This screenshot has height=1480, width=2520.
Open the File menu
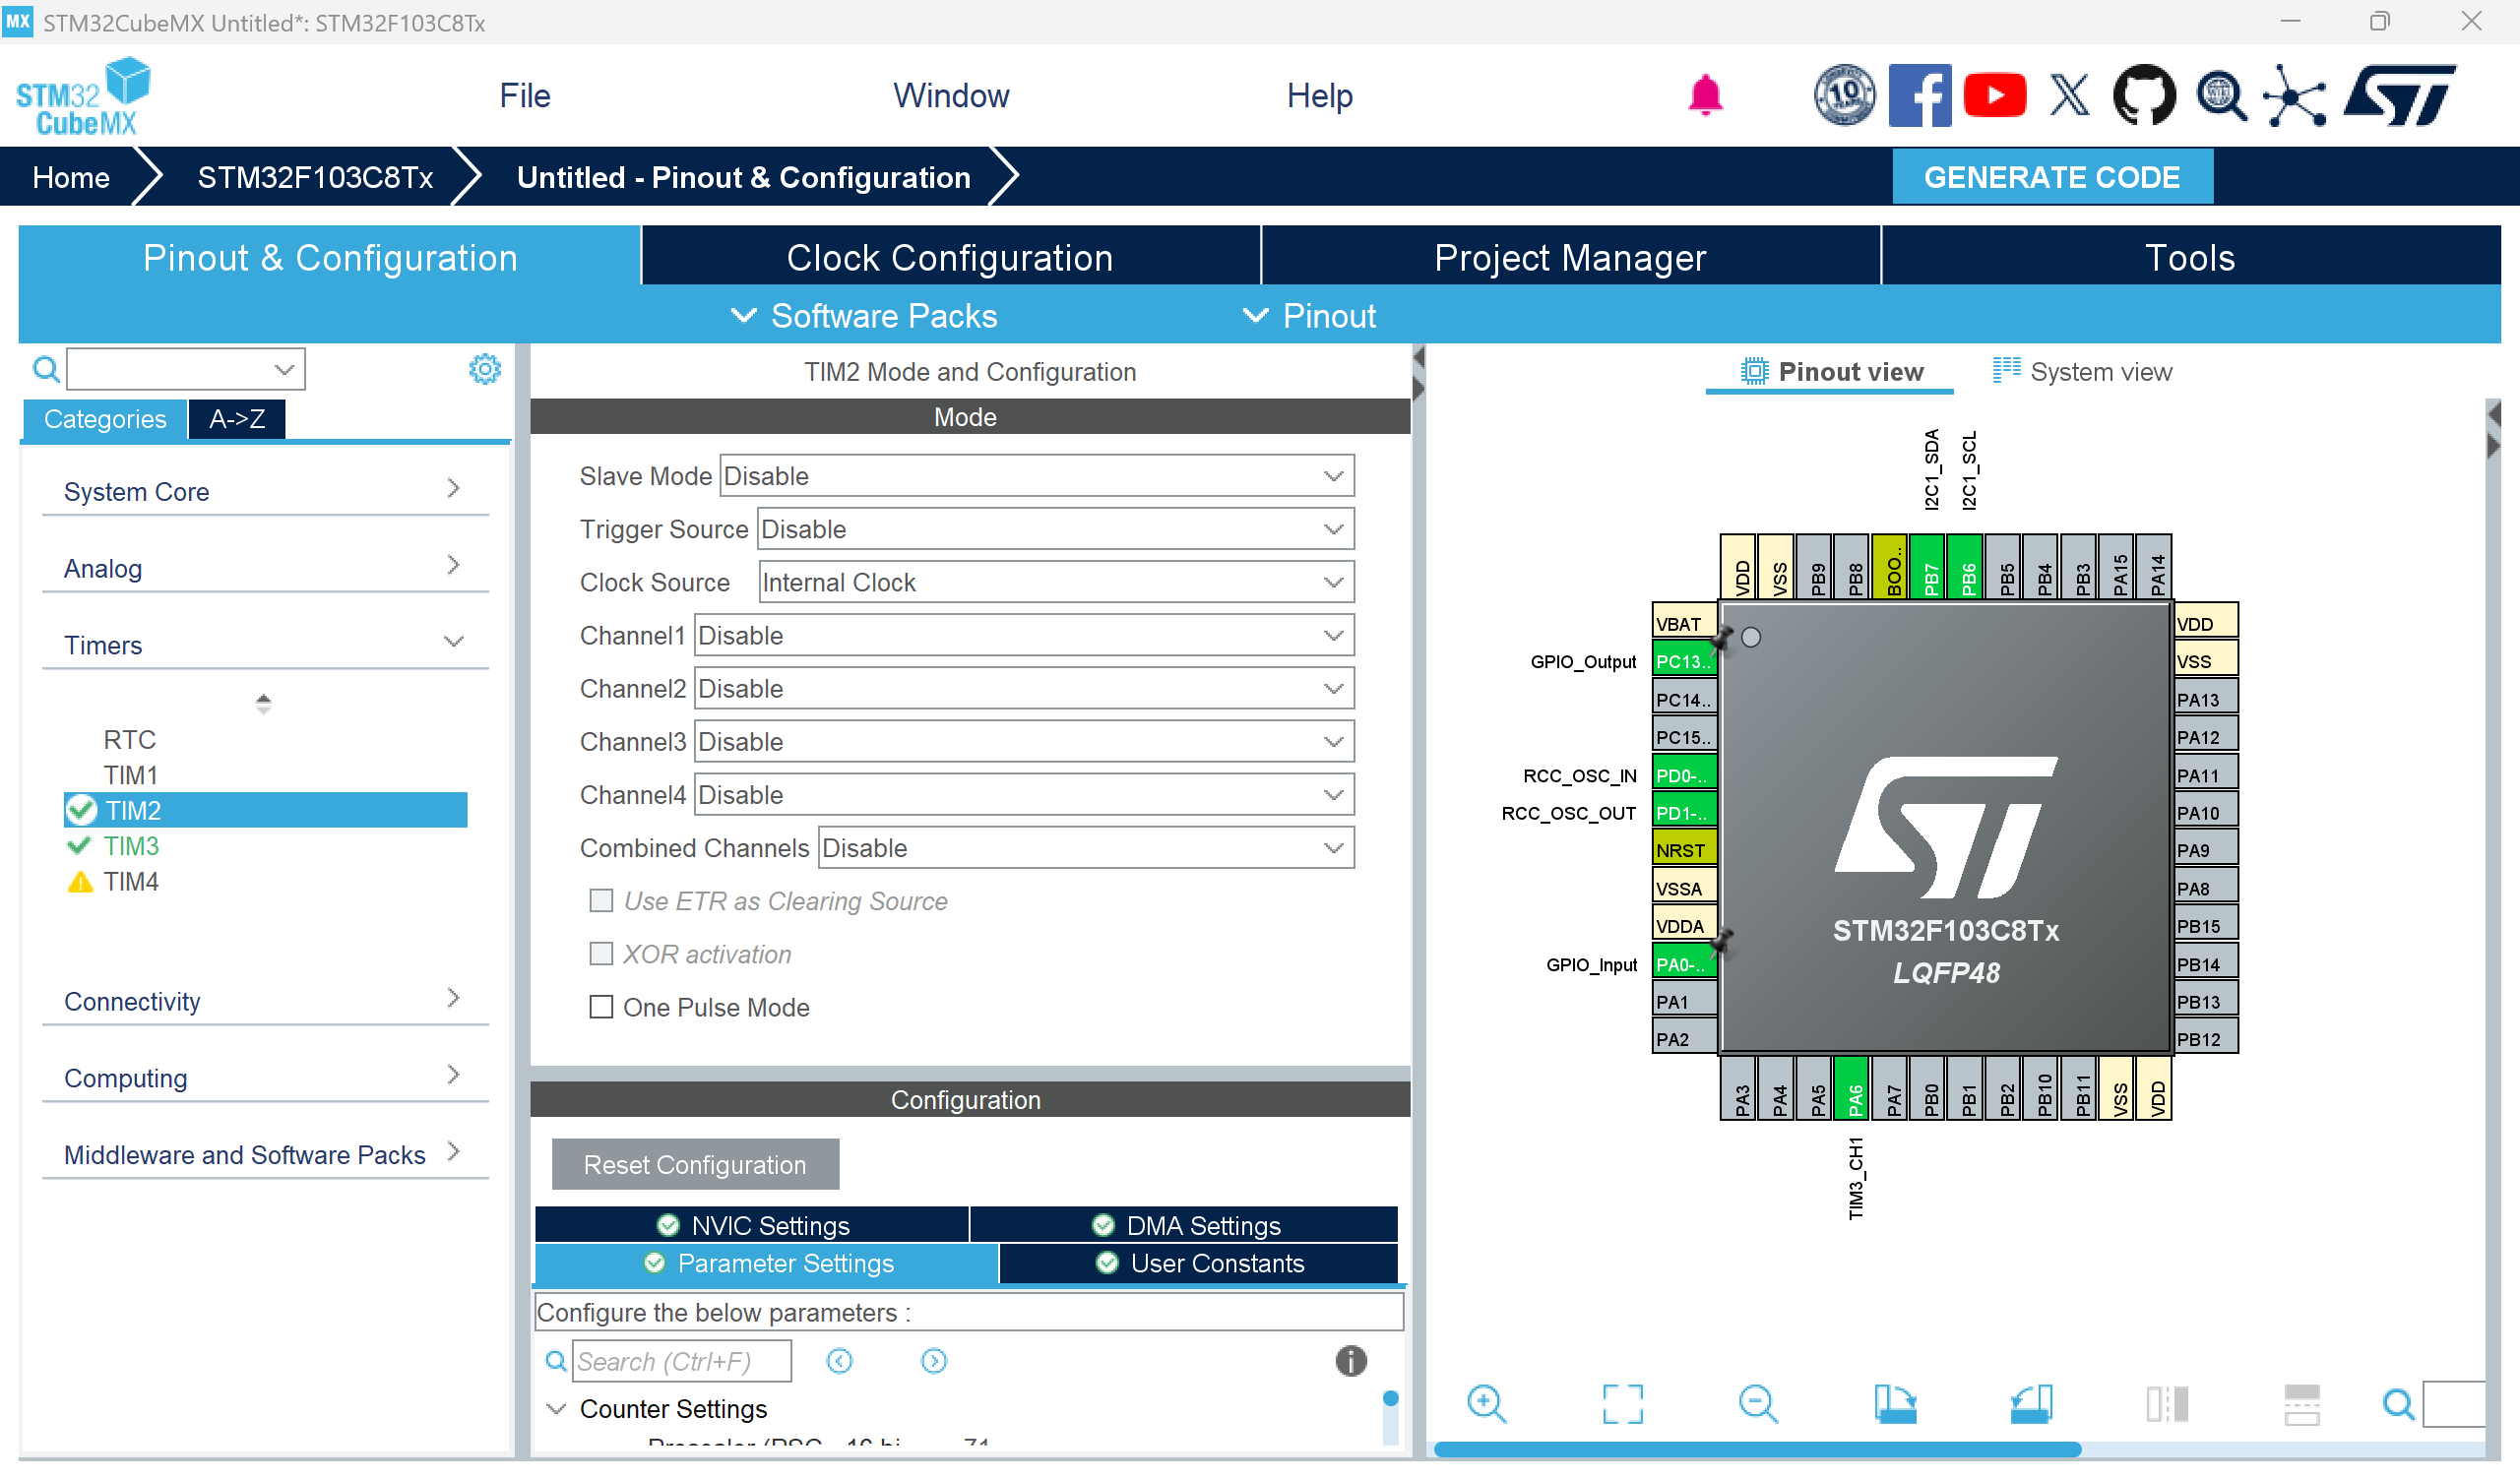click(x=525, y=96)
